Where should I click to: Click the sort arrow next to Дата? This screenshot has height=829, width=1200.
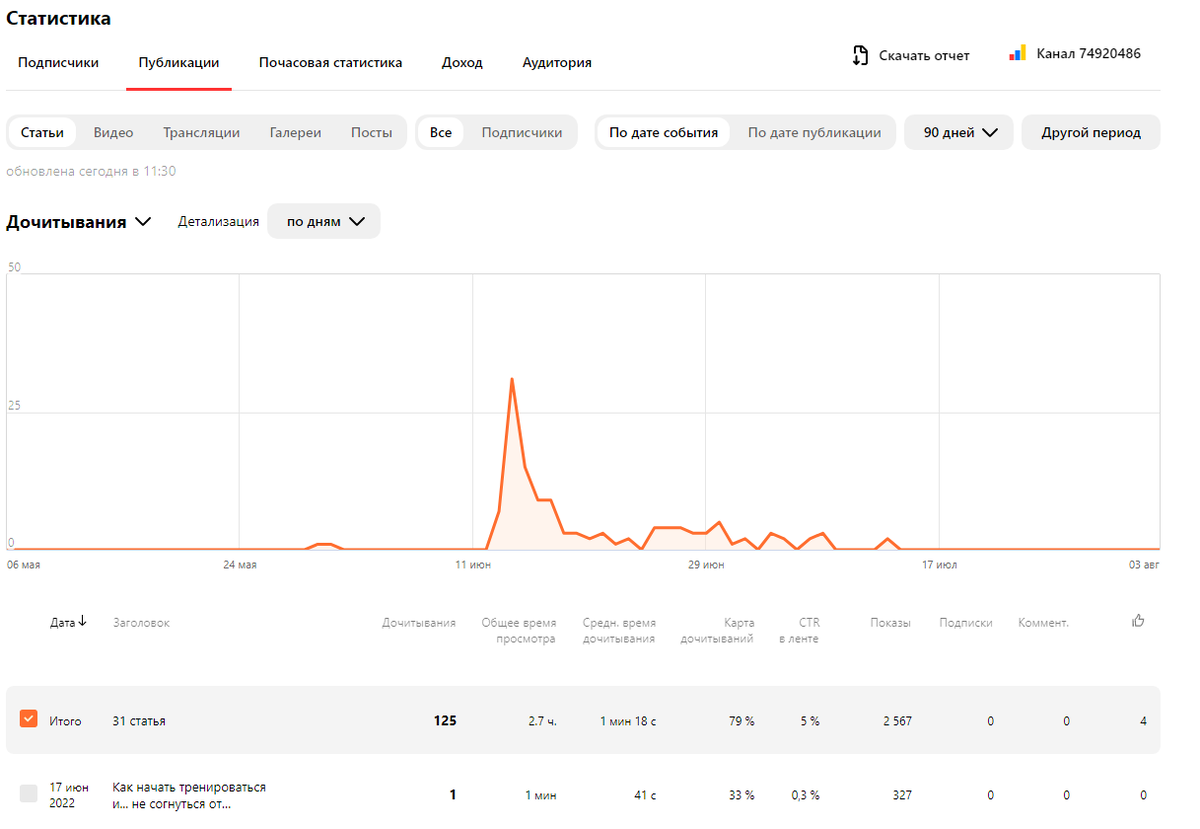pyautogui.click(x=82, y=621)
